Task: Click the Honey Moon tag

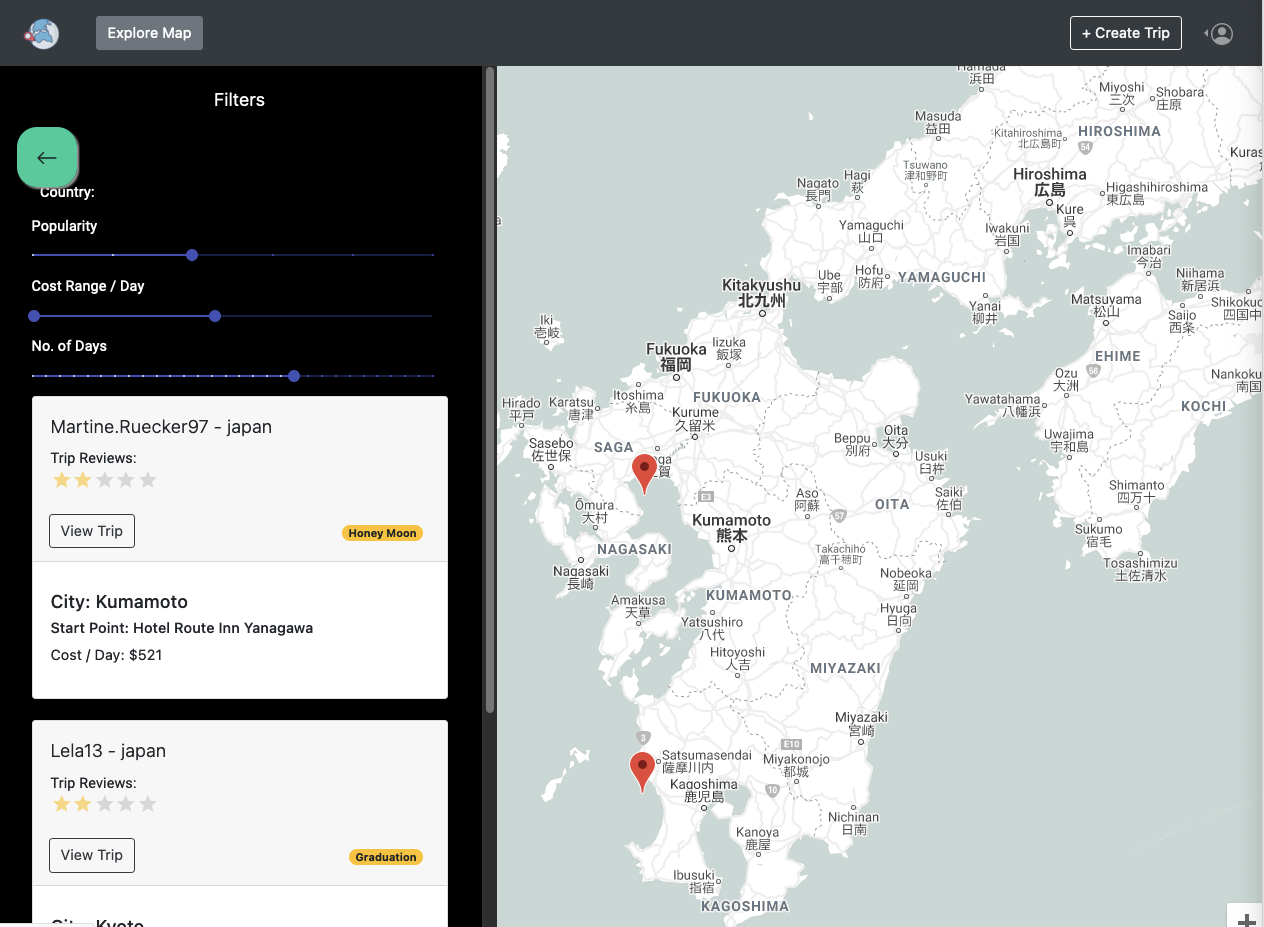Action: click(x=383, y=533)
